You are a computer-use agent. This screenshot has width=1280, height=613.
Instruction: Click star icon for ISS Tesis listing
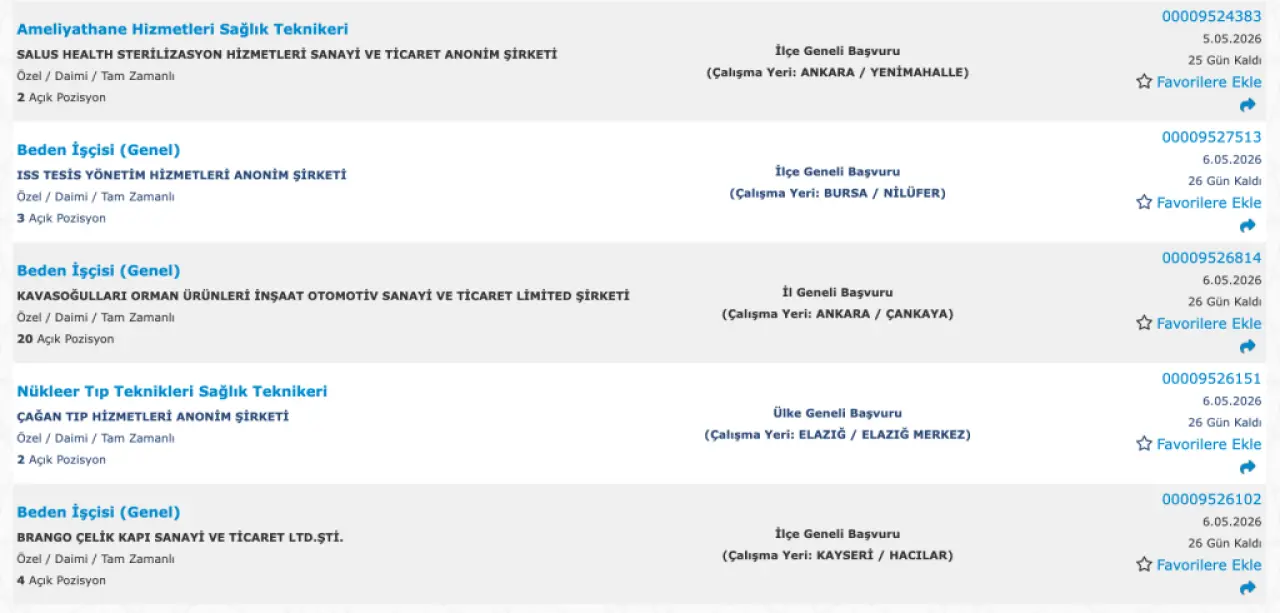coord(1144,203)
